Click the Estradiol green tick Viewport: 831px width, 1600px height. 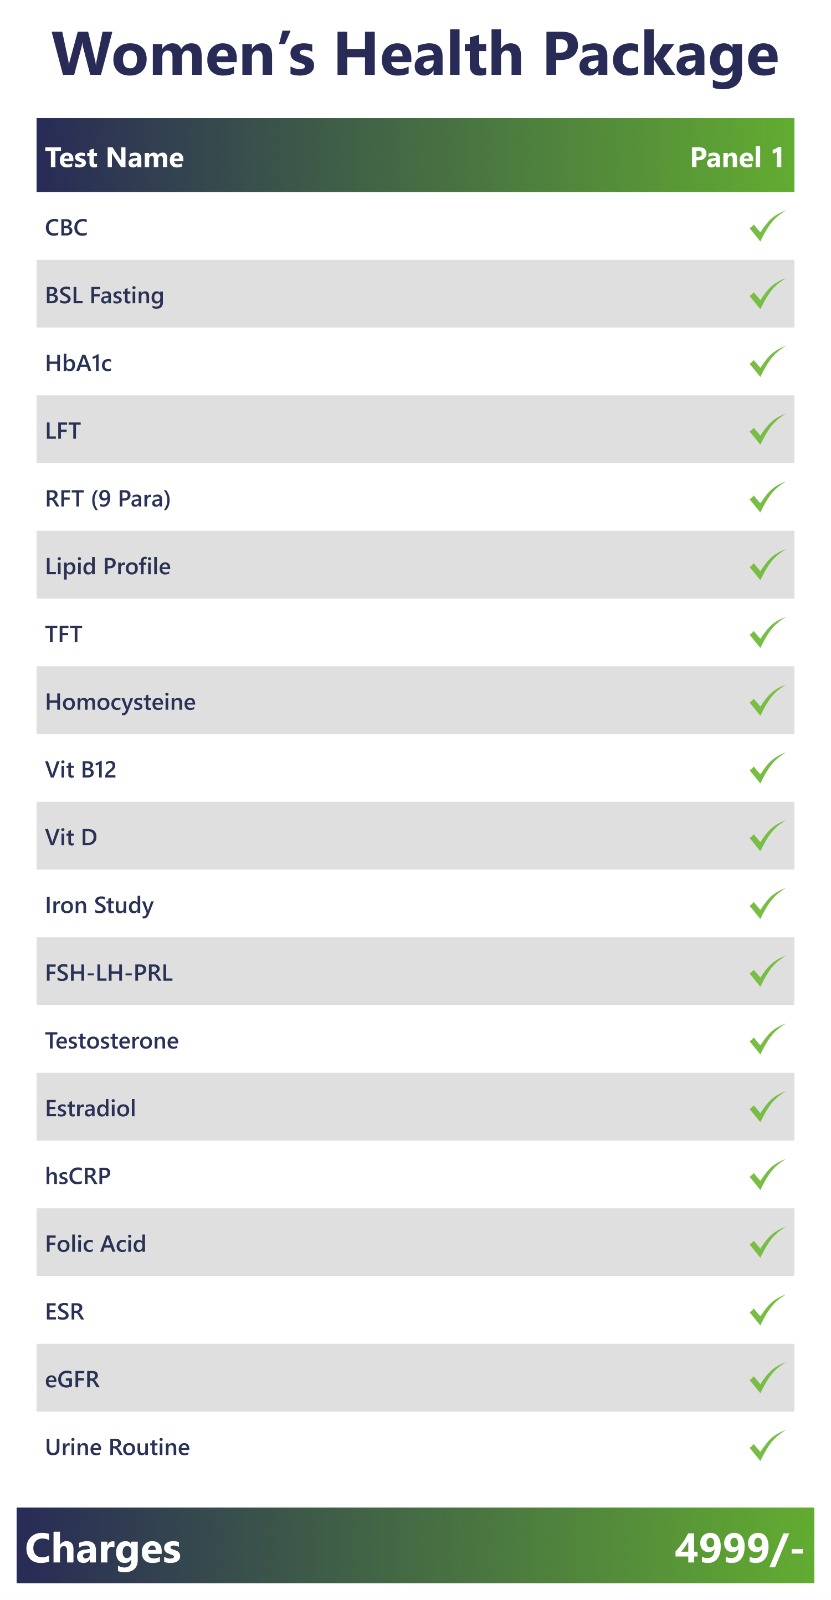pyautogui.click(x=766, y=1108)
